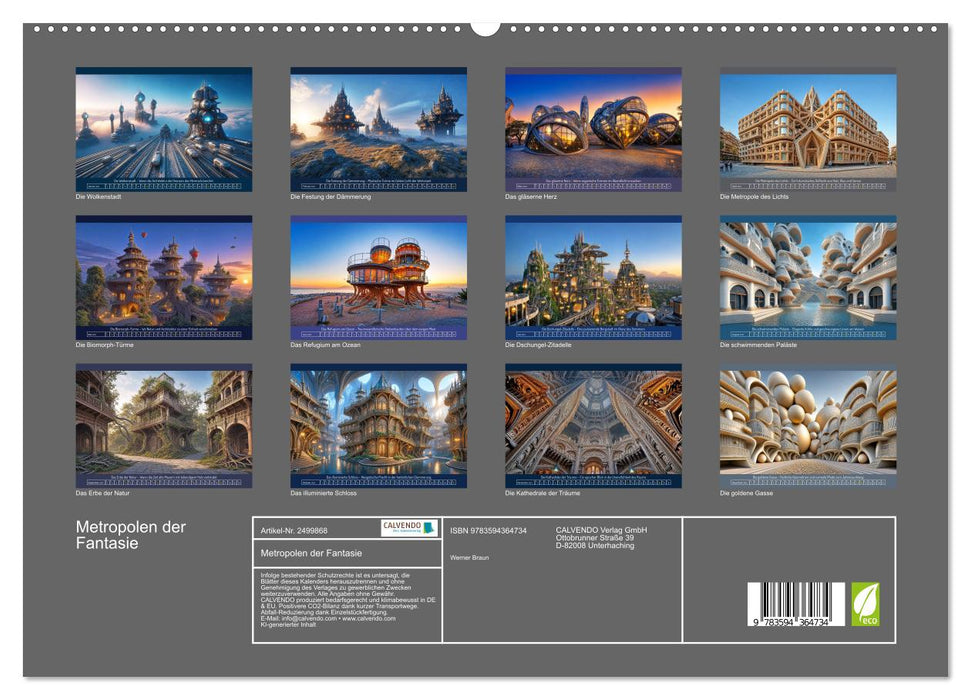
Task: Click the green eco leaf icon
Action: pos(865,604)
